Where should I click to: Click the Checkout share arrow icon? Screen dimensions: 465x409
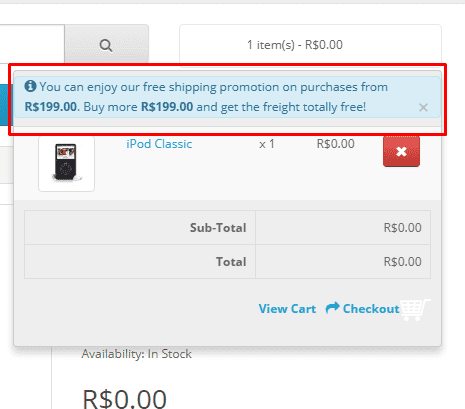coord(332,308)
